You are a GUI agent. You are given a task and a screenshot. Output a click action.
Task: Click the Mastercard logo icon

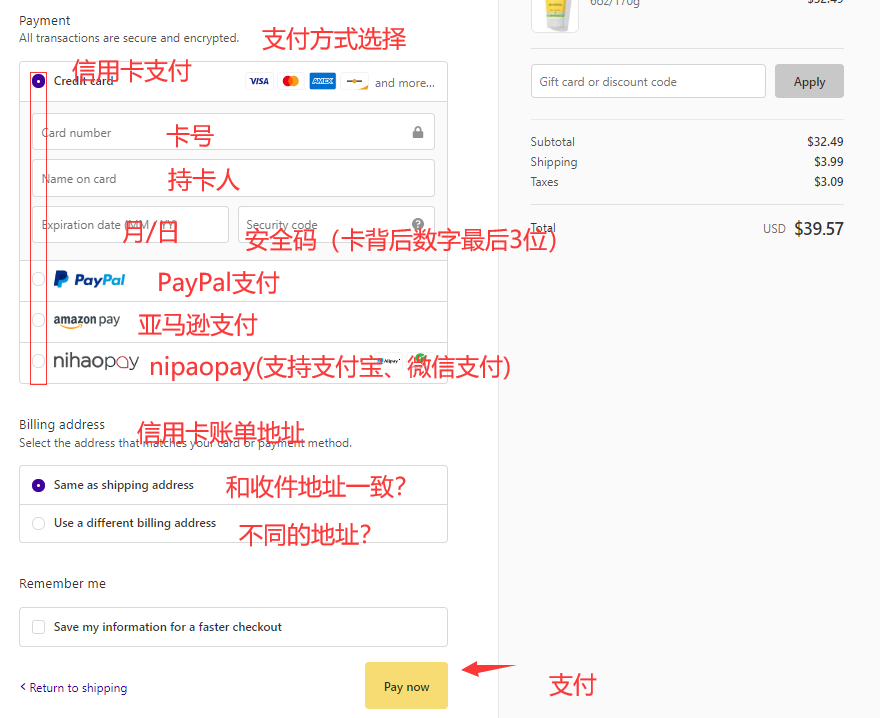tap(291, 81)
